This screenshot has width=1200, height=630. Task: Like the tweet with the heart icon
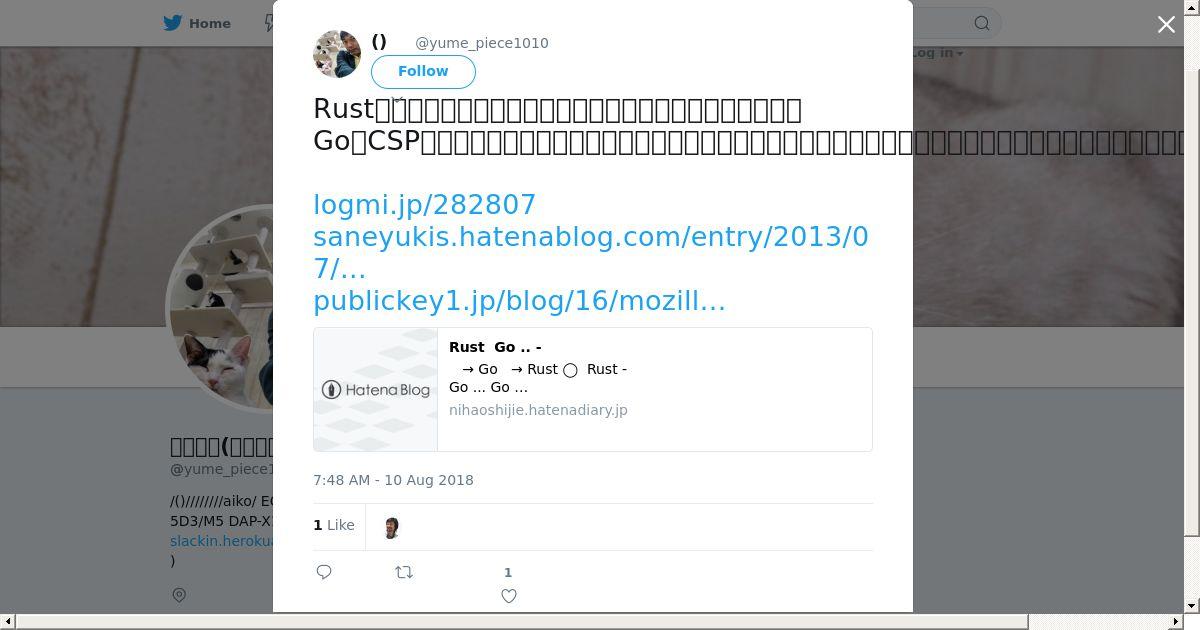(x=509, y=596)
